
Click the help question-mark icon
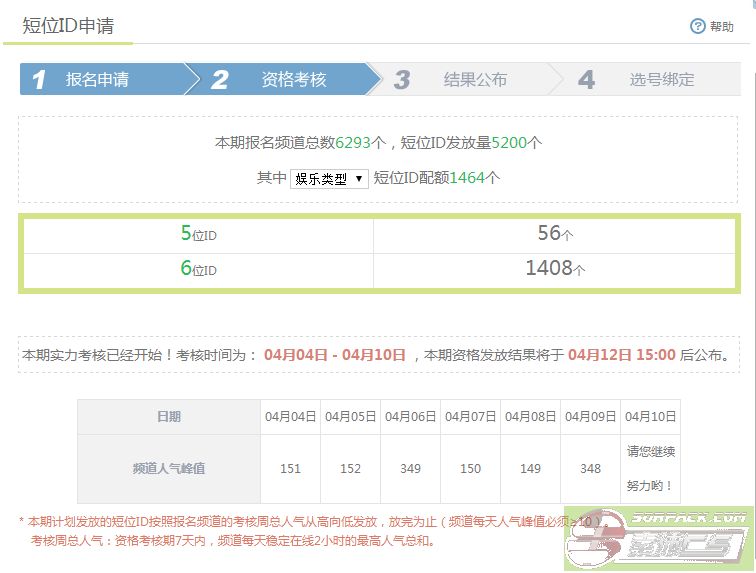point(698,26)
